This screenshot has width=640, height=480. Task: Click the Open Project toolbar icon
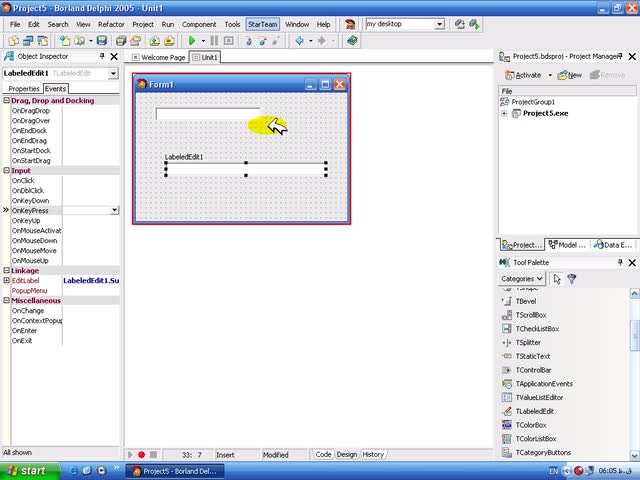tap(136, 40)
